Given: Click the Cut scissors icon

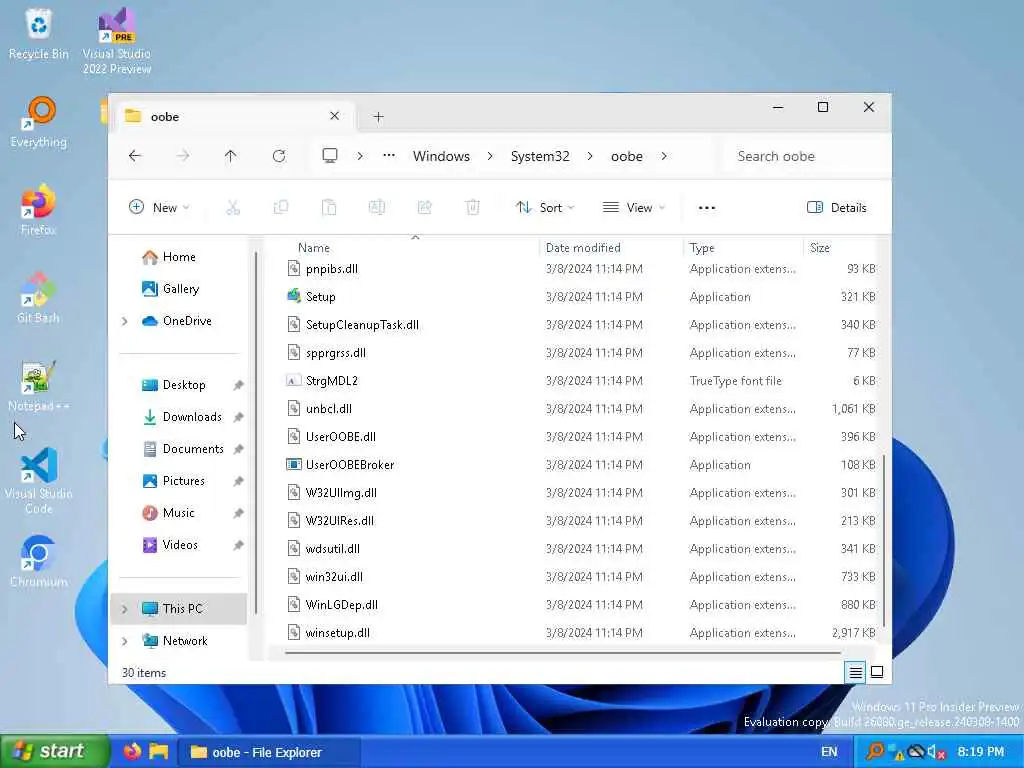Looking at the screenshot, I should (233, 208).
